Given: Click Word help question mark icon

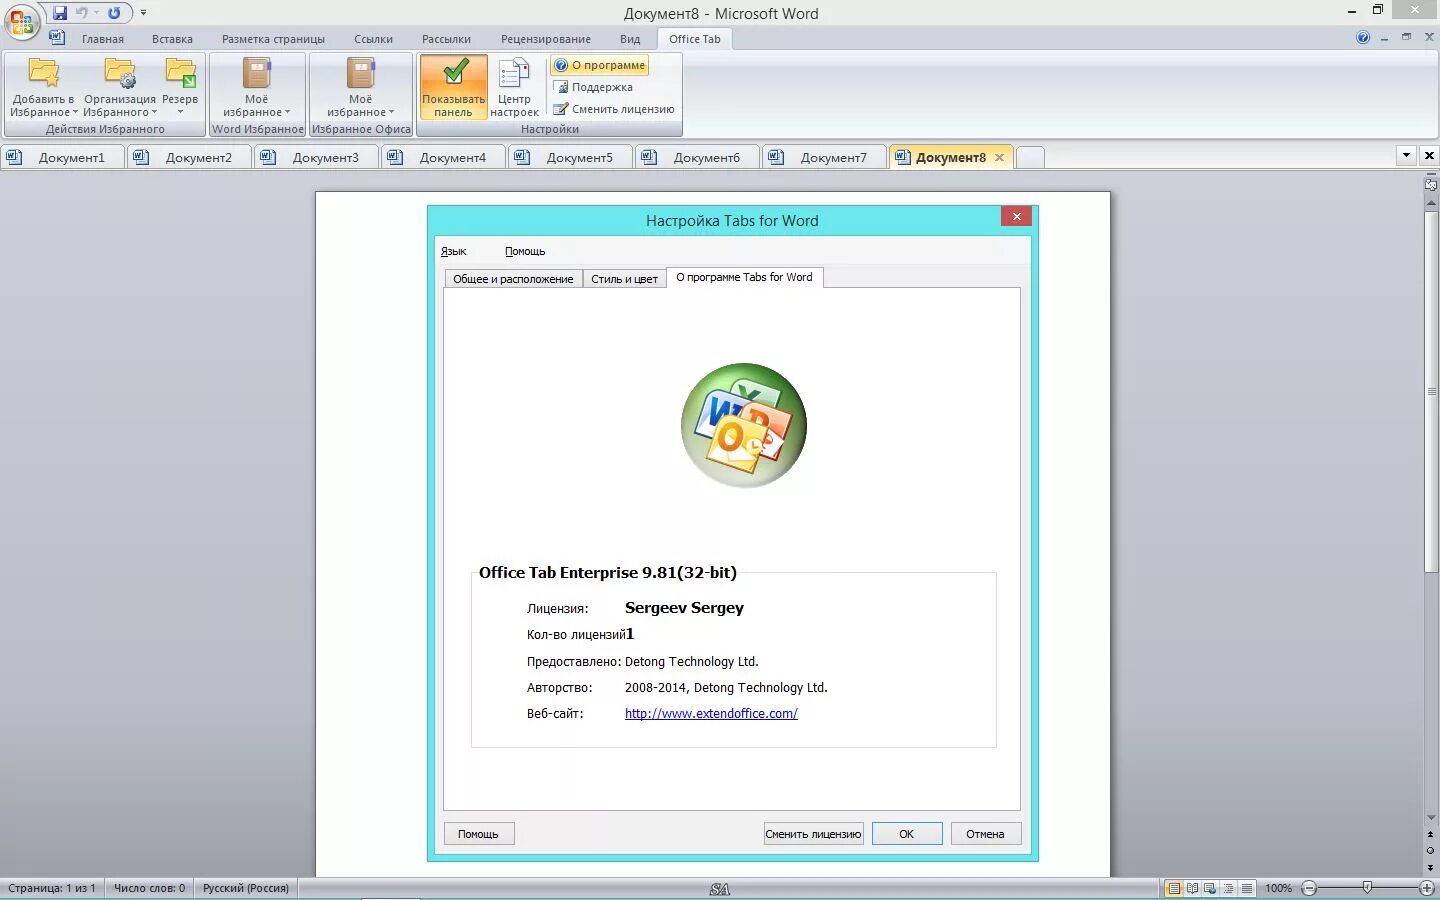Looking at the screenshot, I should pyautogui.click(x=1363, y=37).
